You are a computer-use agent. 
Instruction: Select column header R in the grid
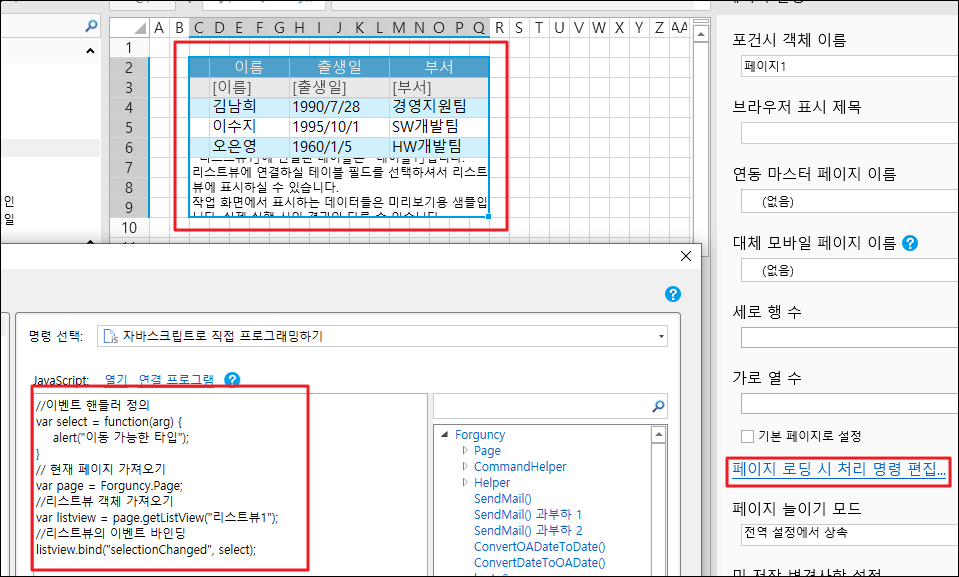[499, 28]
